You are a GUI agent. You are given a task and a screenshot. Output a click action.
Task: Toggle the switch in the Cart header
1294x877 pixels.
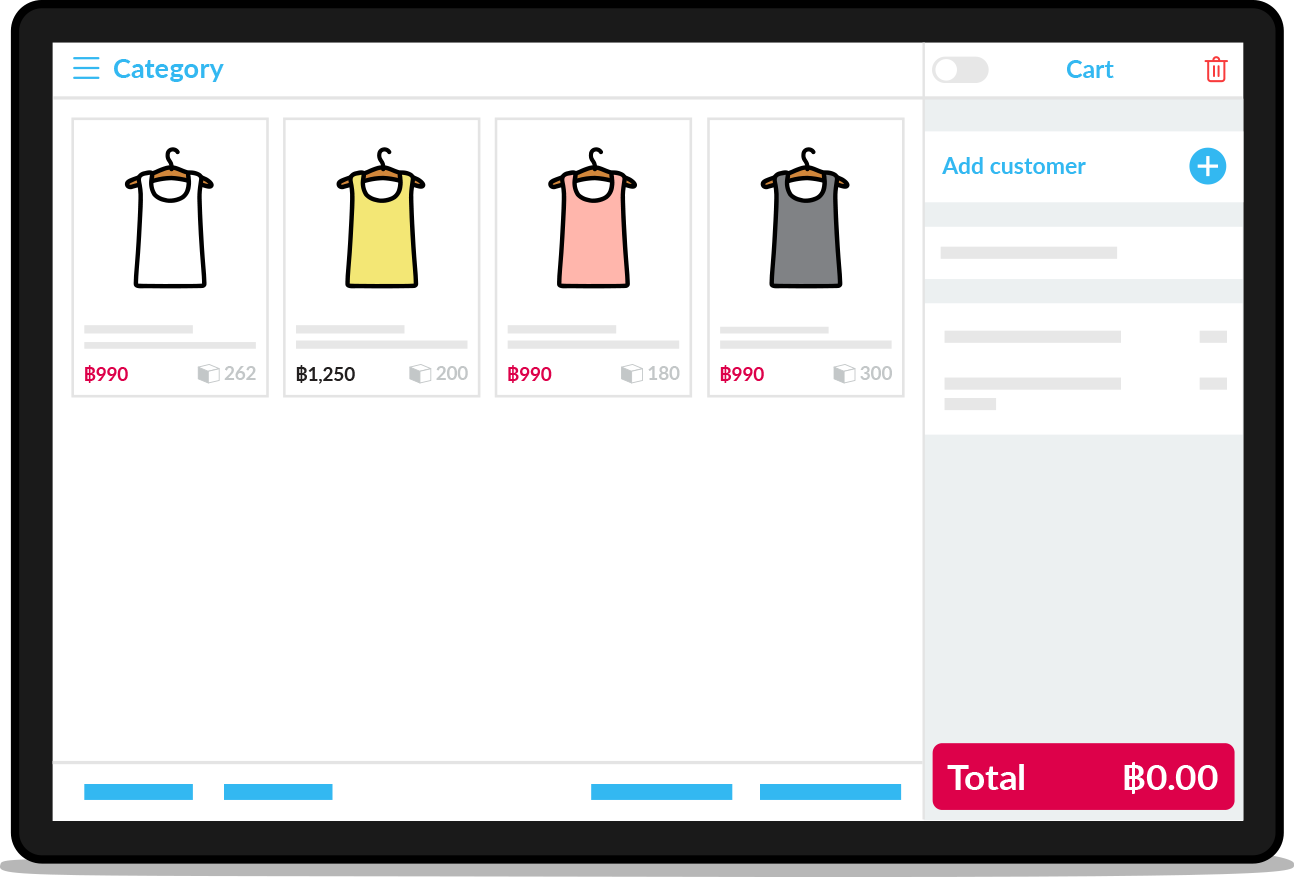(960, 70)
